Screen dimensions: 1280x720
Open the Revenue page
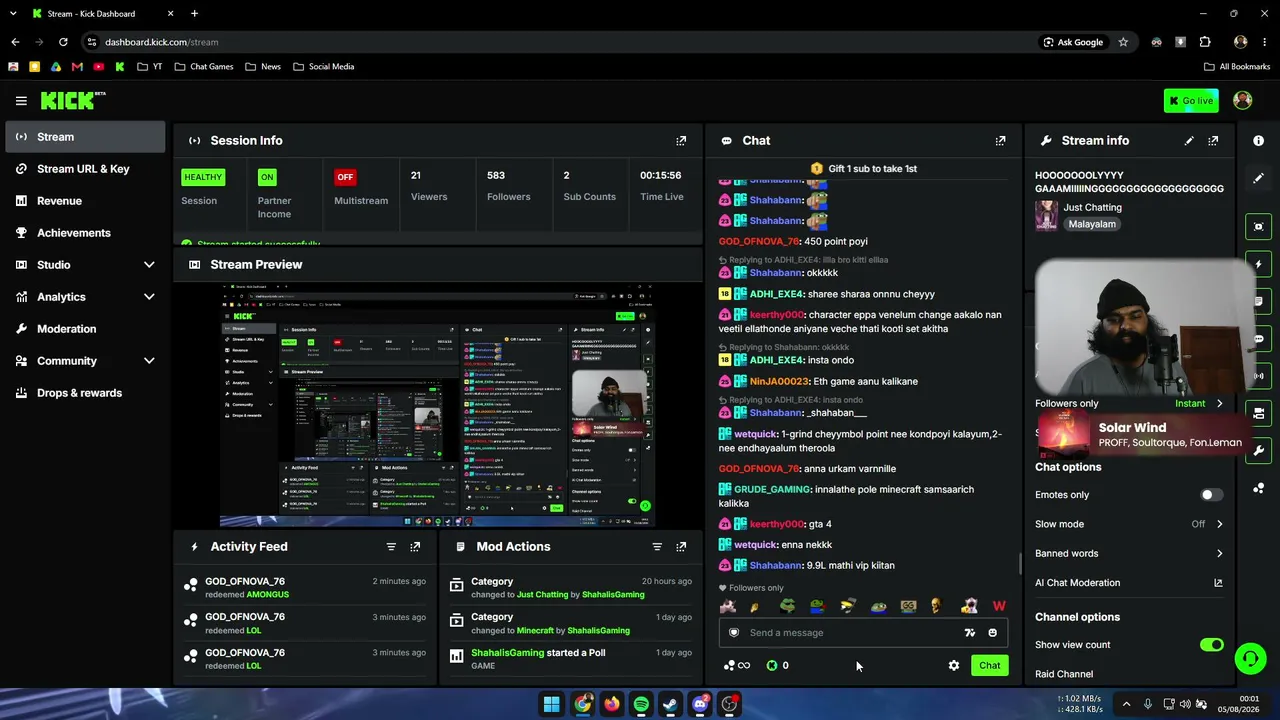coord(85,201)
